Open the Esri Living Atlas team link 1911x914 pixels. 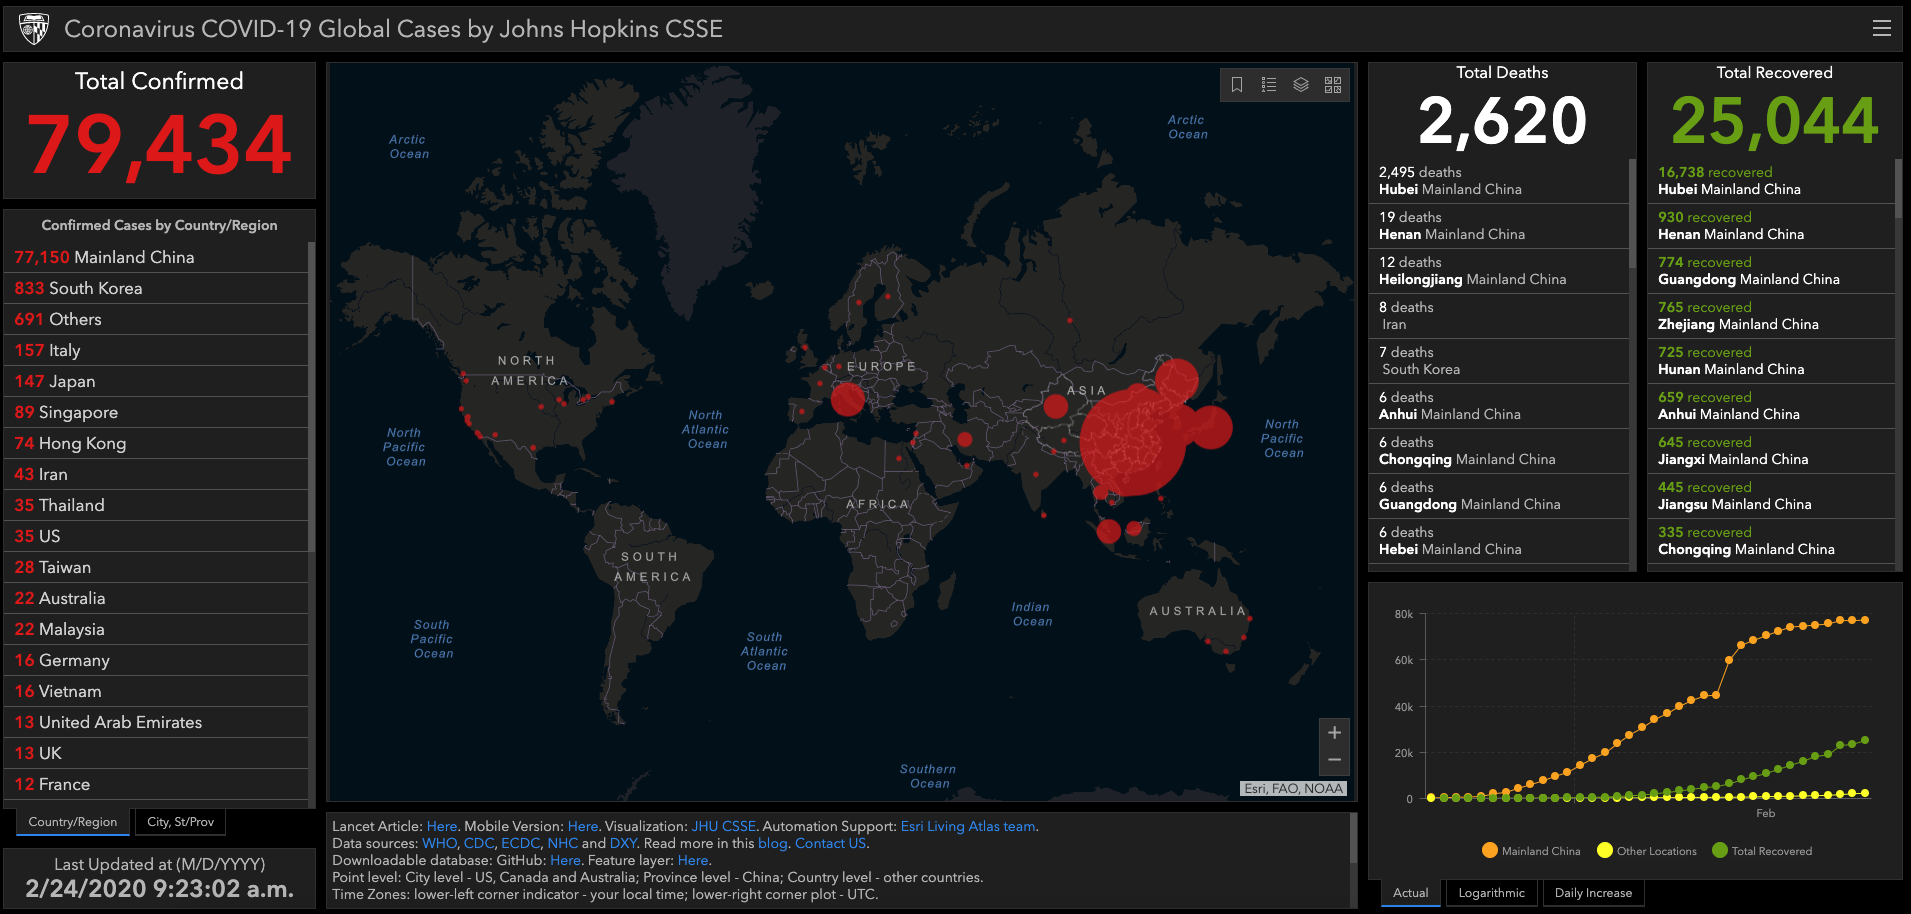(x=967, y=826)
